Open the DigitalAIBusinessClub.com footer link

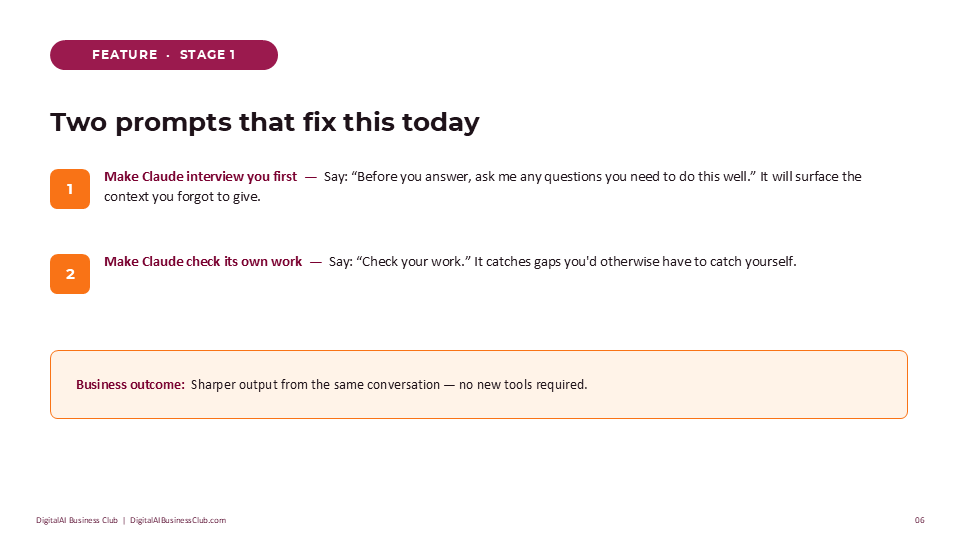coord(178,520)
